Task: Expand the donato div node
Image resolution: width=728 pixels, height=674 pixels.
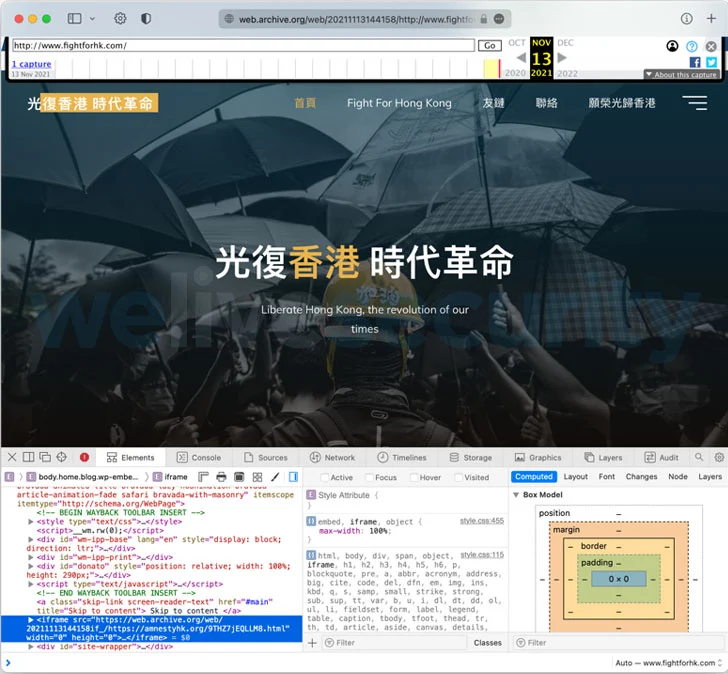Action: (31, 566)
